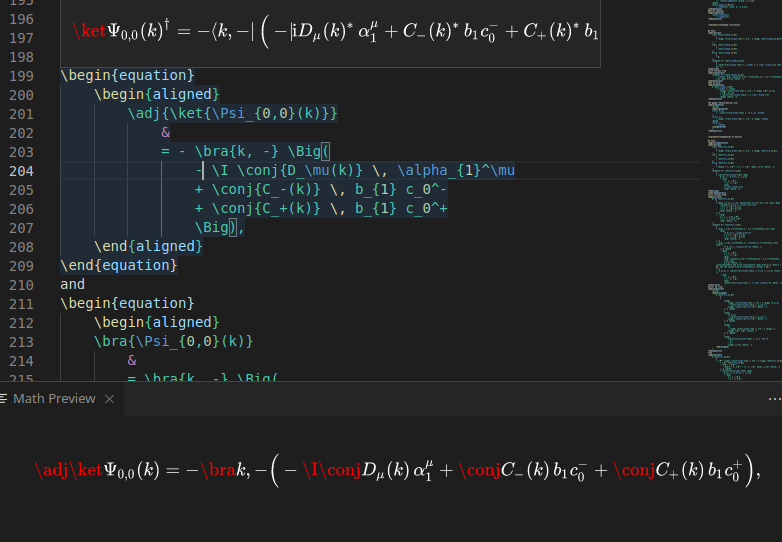Click \conj{D_\mu(k)} on line 204

300,170
